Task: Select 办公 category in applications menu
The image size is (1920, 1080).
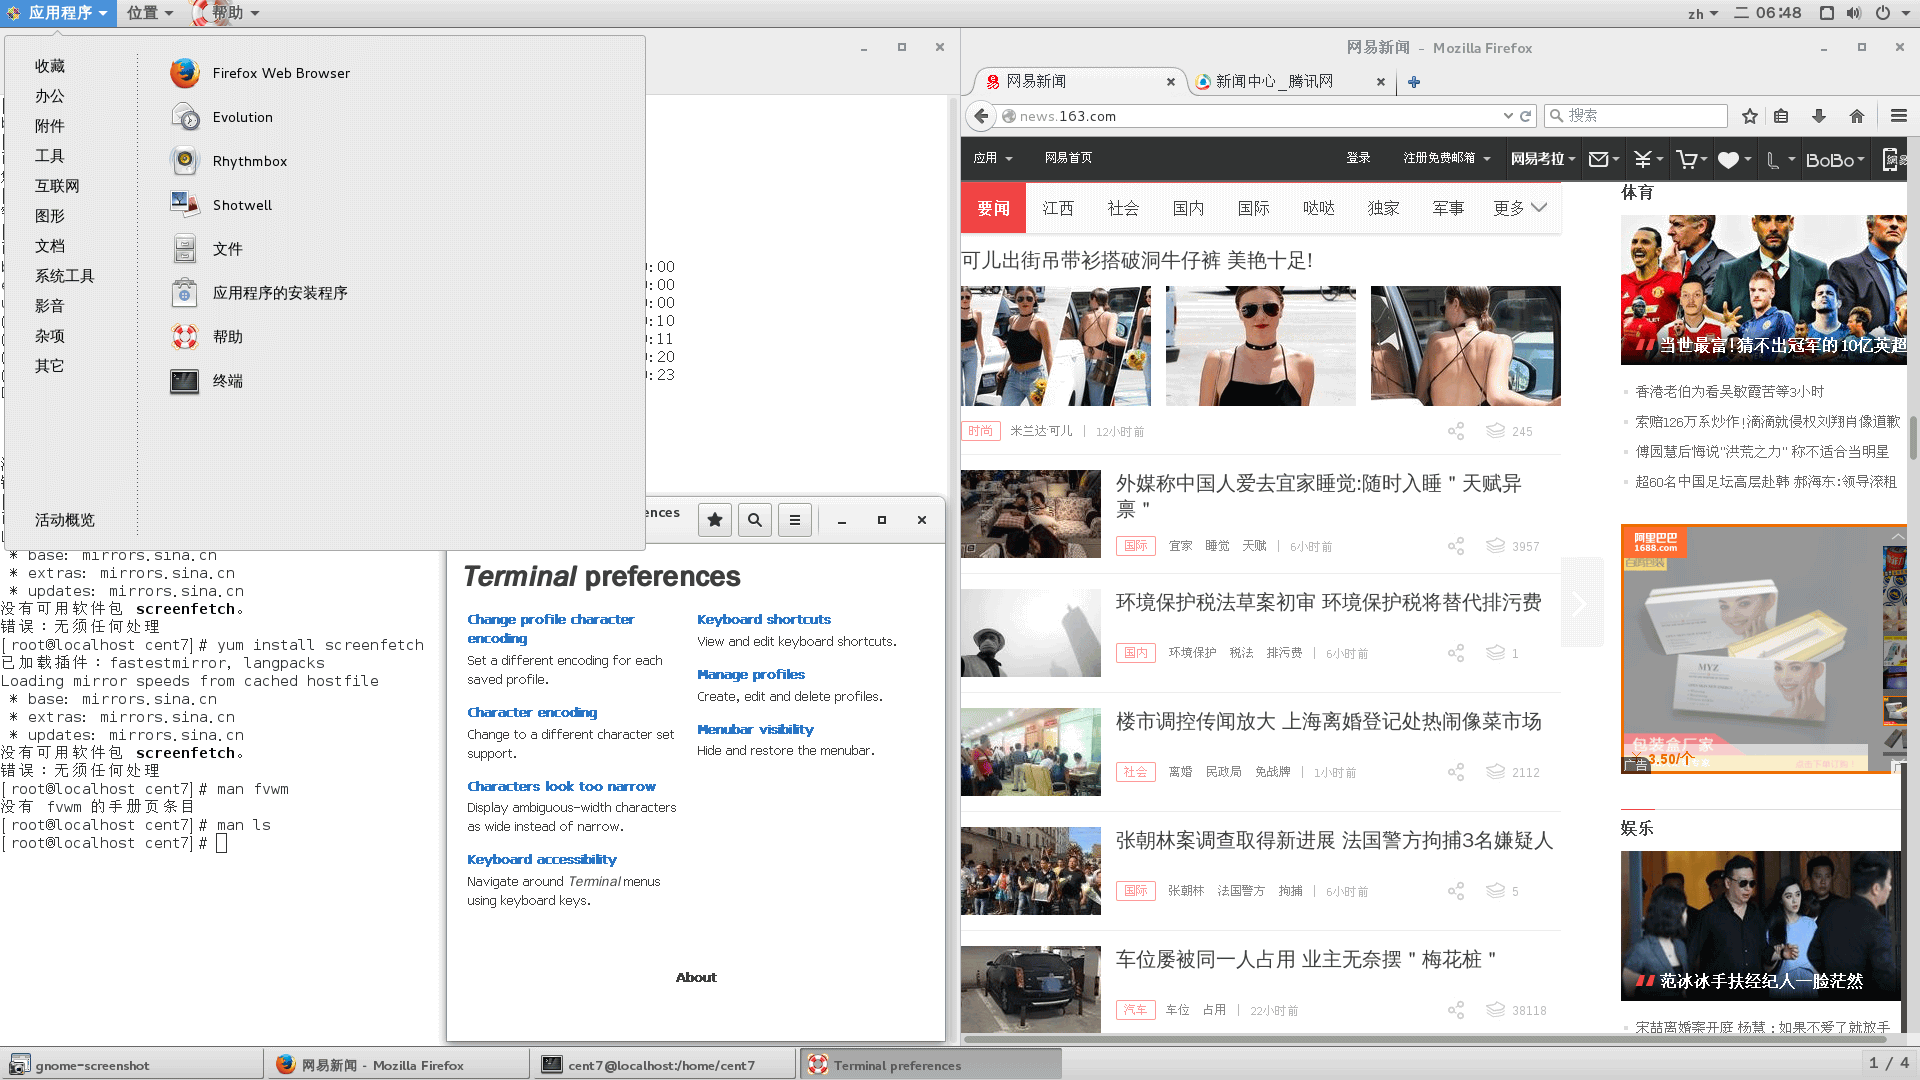Action: (x=50, y=96)
